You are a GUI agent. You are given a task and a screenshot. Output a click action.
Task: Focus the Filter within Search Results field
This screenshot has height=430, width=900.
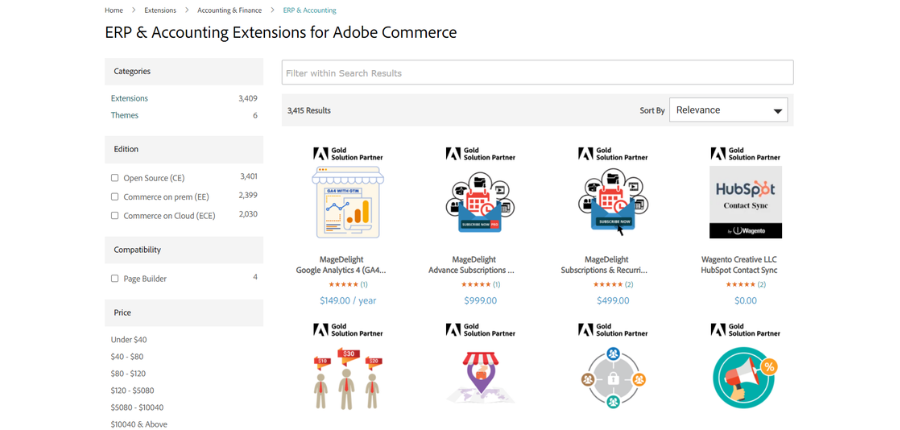coord(538,73)
